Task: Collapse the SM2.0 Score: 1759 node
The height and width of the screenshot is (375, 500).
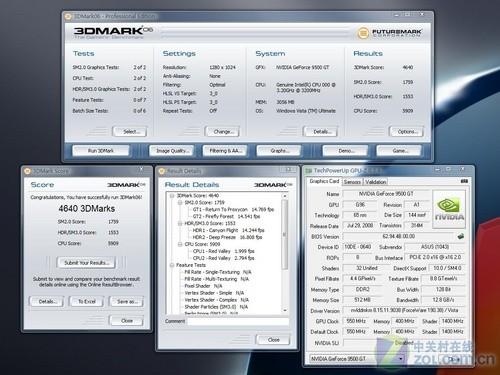Action: coord(180,203)
